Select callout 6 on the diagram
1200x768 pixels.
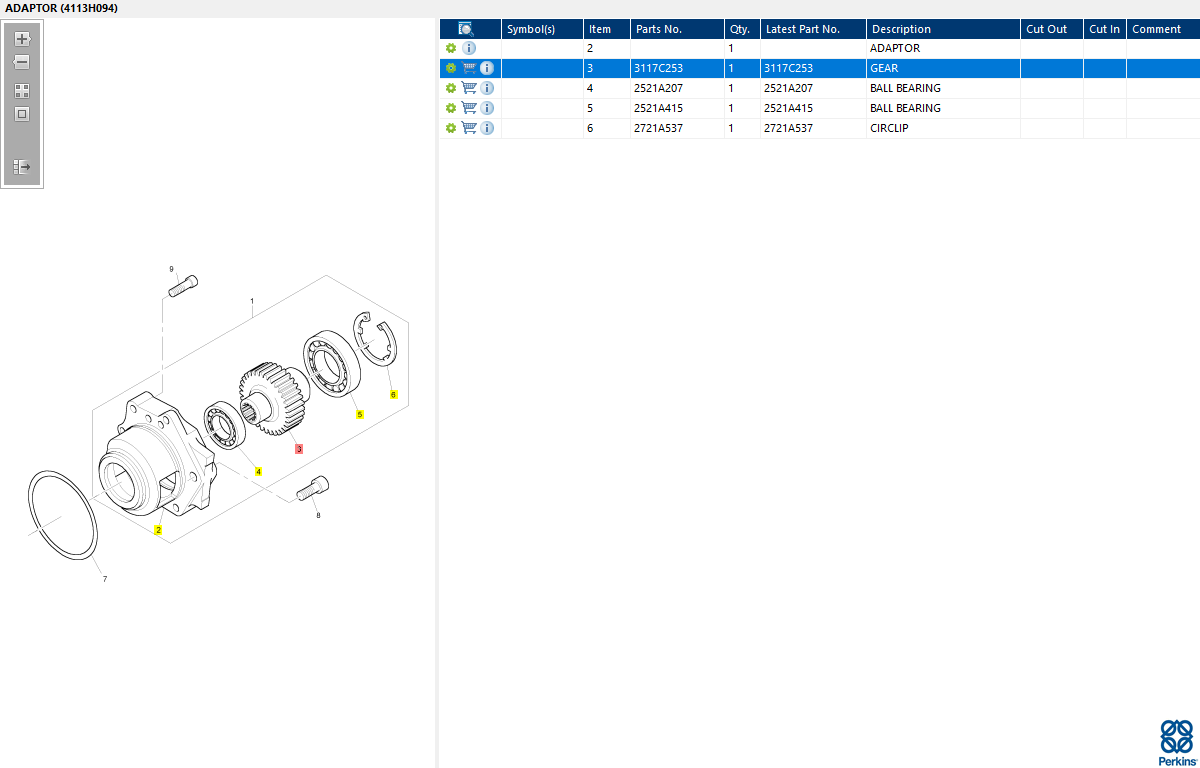coord(393,394)
